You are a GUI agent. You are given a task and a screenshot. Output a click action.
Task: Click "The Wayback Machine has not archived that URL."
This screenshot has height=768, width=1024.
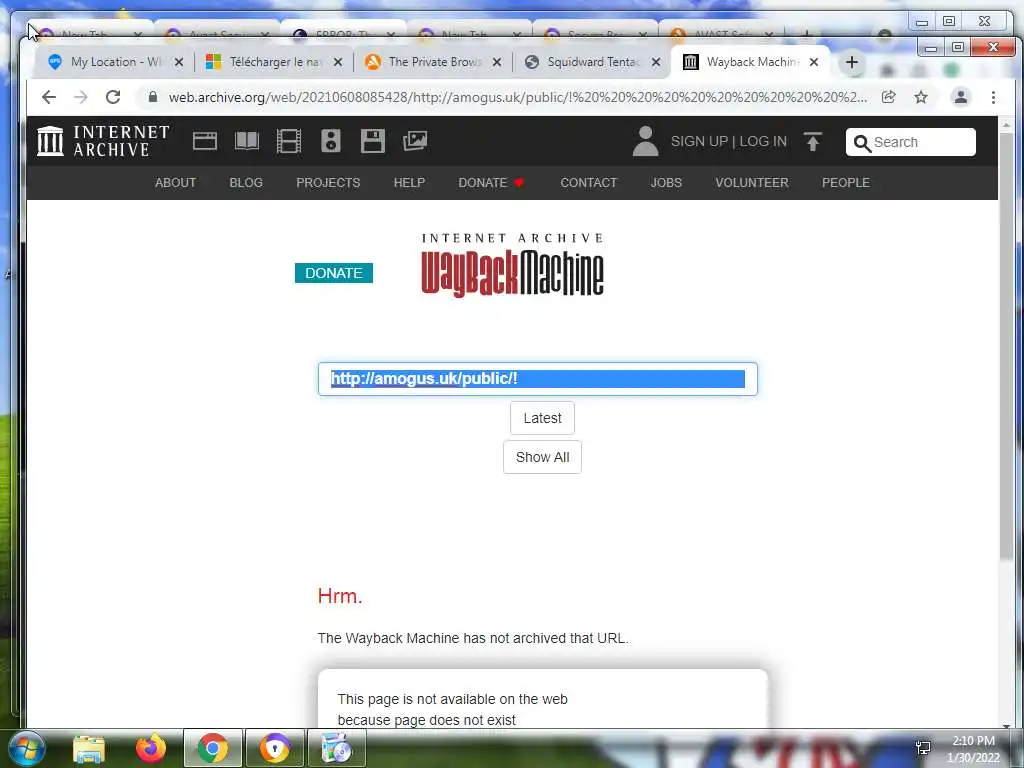pyautogui.click(x=473, y=638)
